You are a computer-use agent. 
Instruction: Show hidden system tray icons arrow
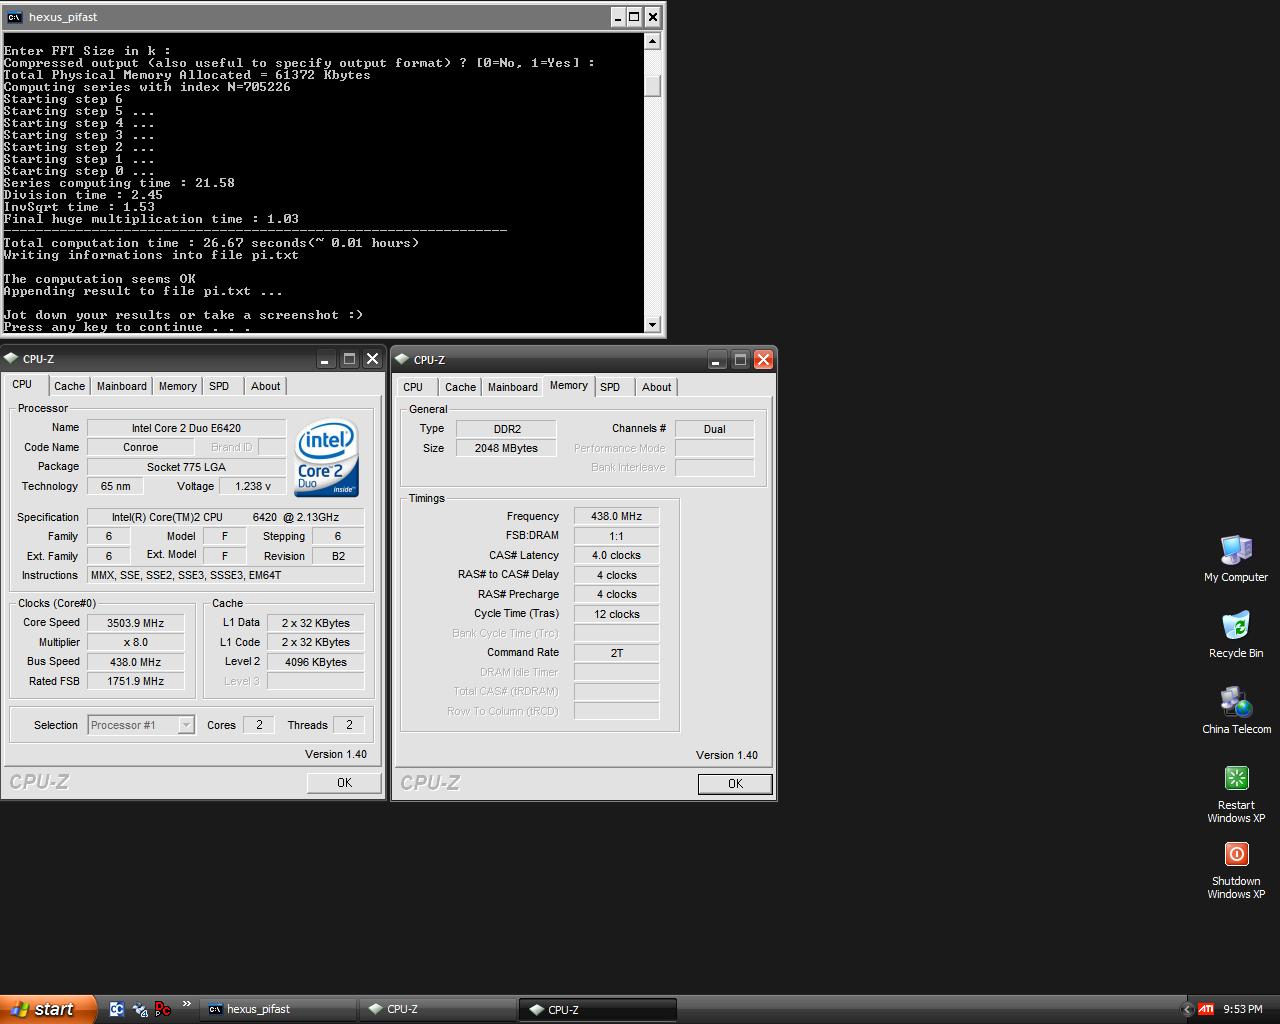coord(1187,1009)
